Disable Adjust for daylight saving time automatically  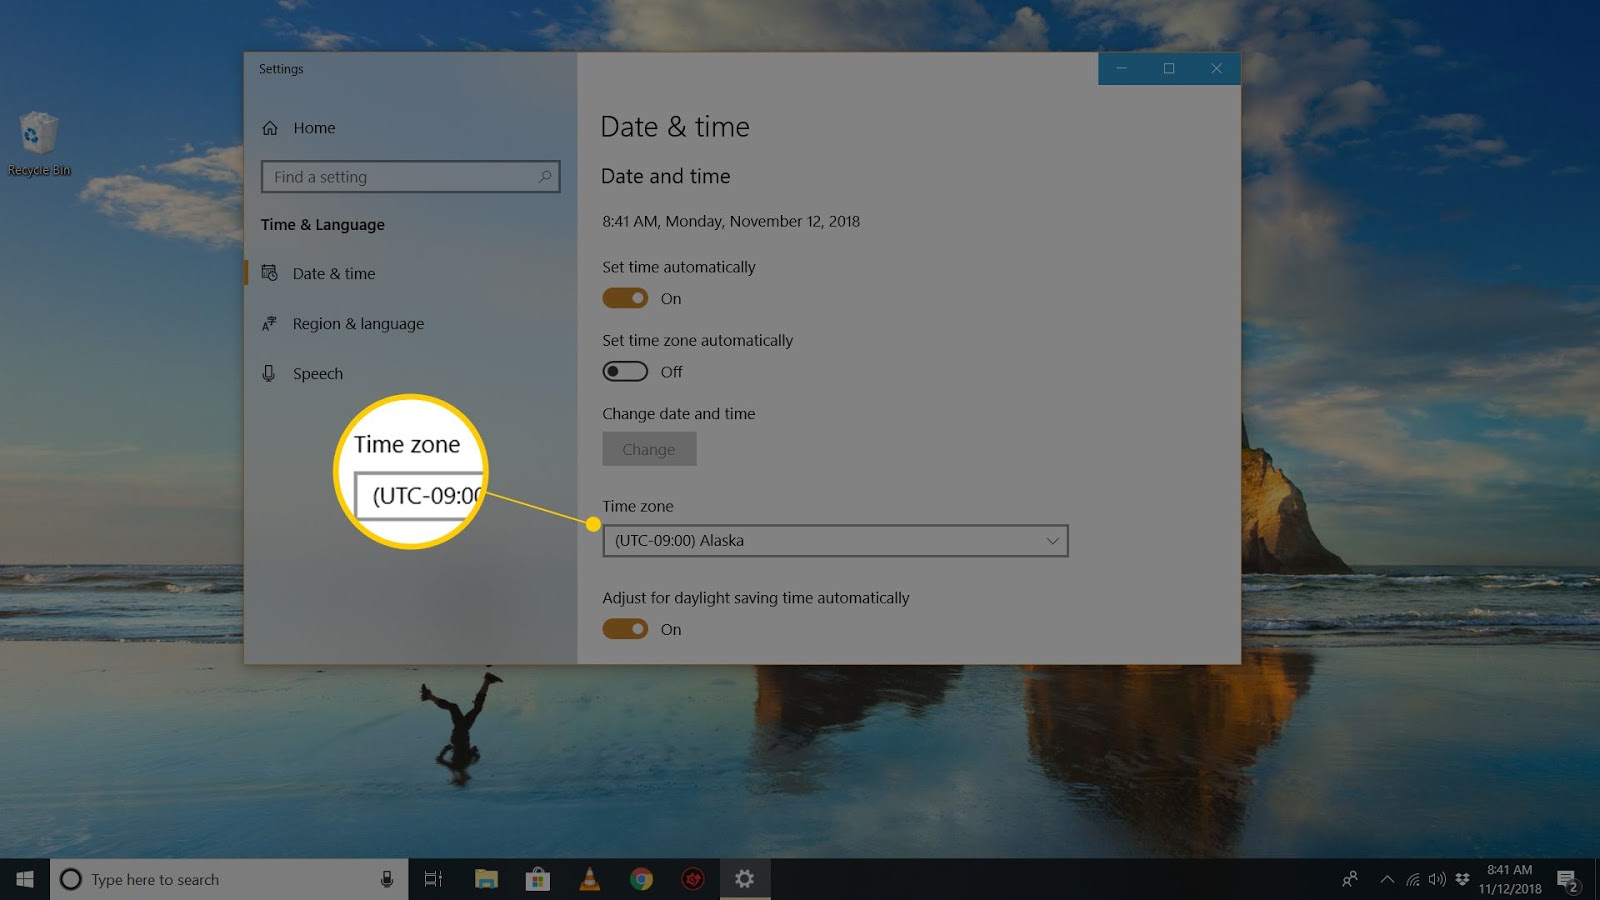click(624, 628)
